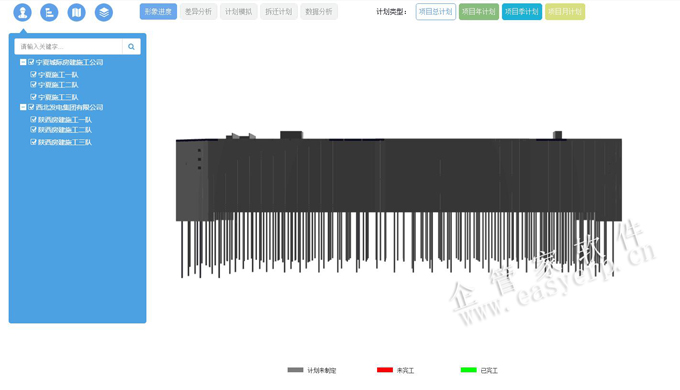Open the 数据分析 tab
The height and width of the screenshot is (390, 680).
(319, 12)
